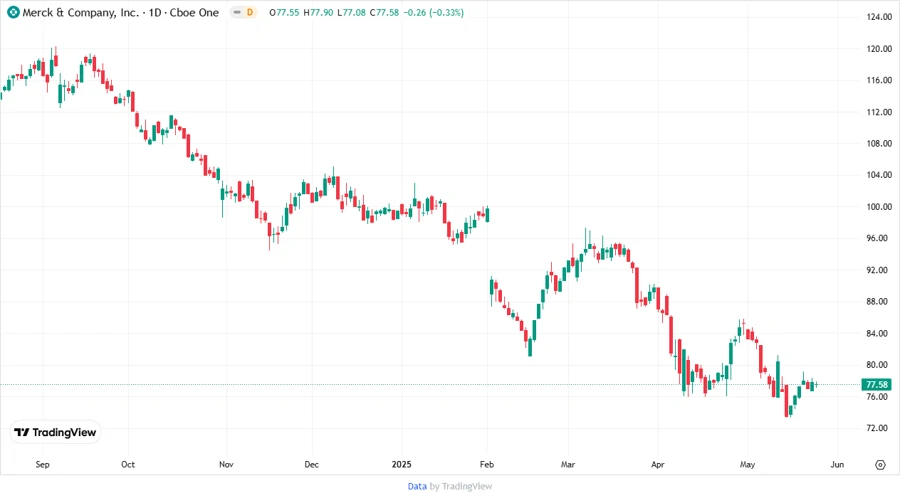Screen dimensions: 900x498
Task: Click the 124.00 price axis label
Action: coord(879,17)
